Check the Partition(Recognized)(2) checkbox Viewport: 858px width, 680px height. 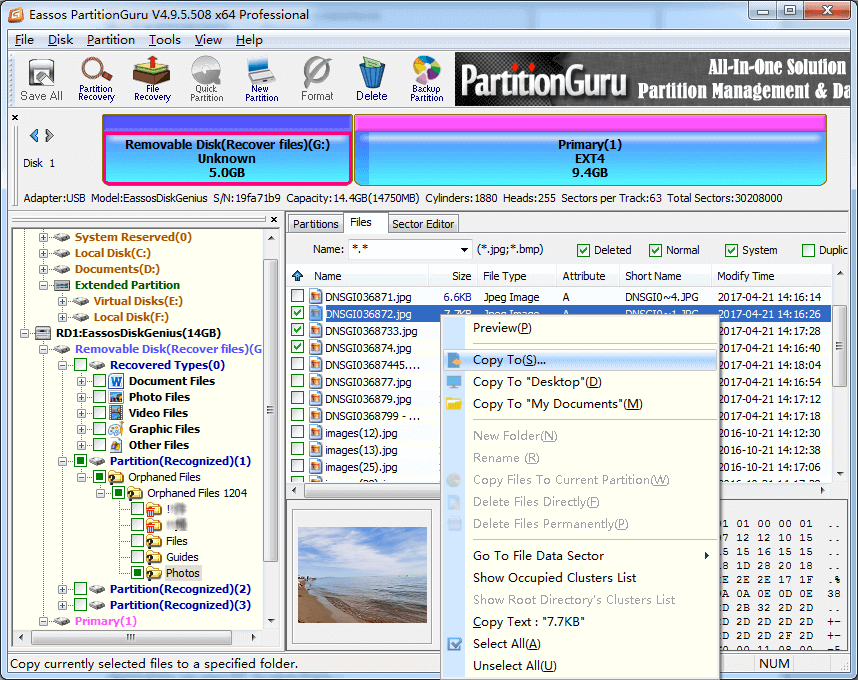tap(80, 589)
